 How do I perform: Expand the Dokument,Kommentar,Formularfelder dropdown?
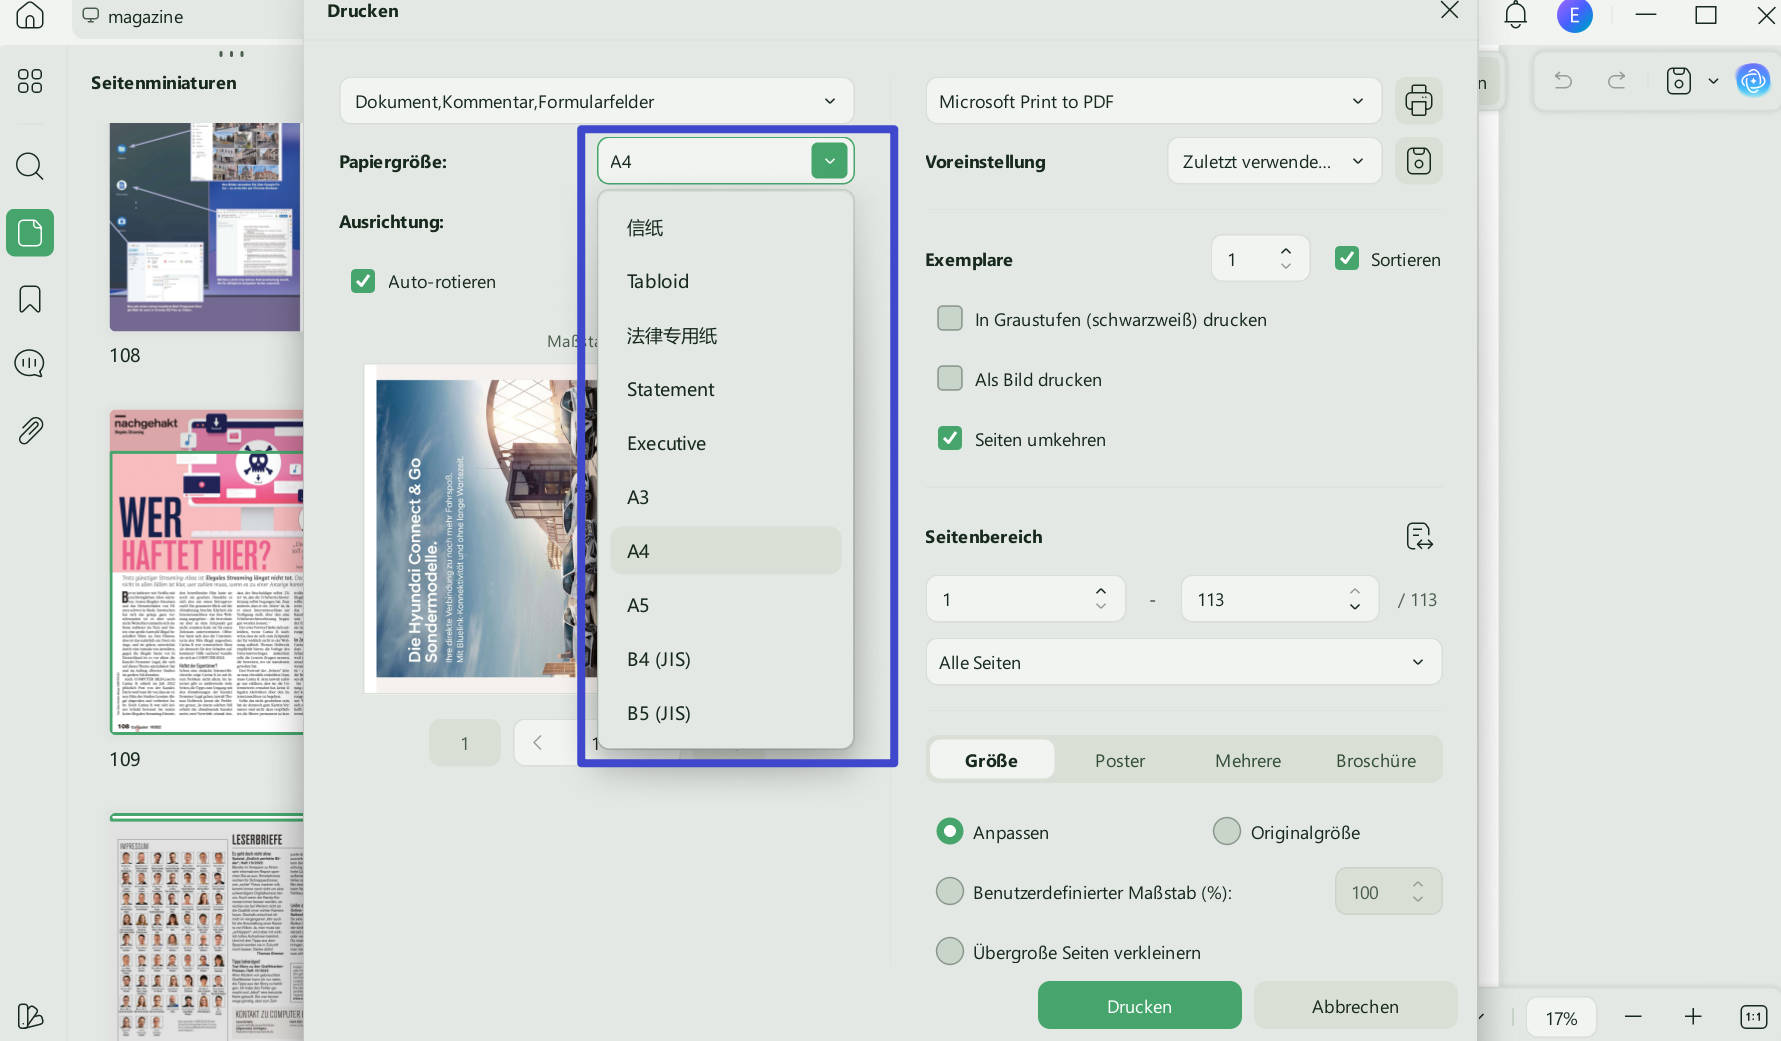click(596, 101)
